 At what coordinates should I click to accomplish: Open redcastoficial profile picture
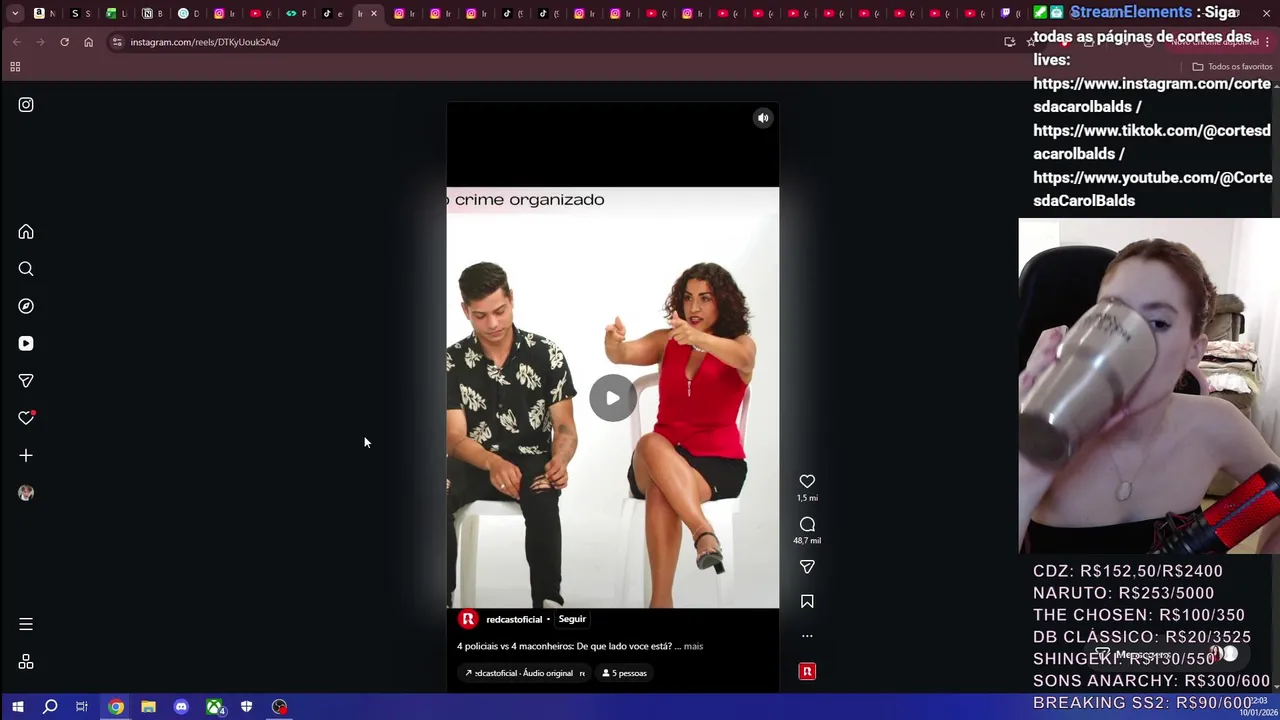[467, 619]
